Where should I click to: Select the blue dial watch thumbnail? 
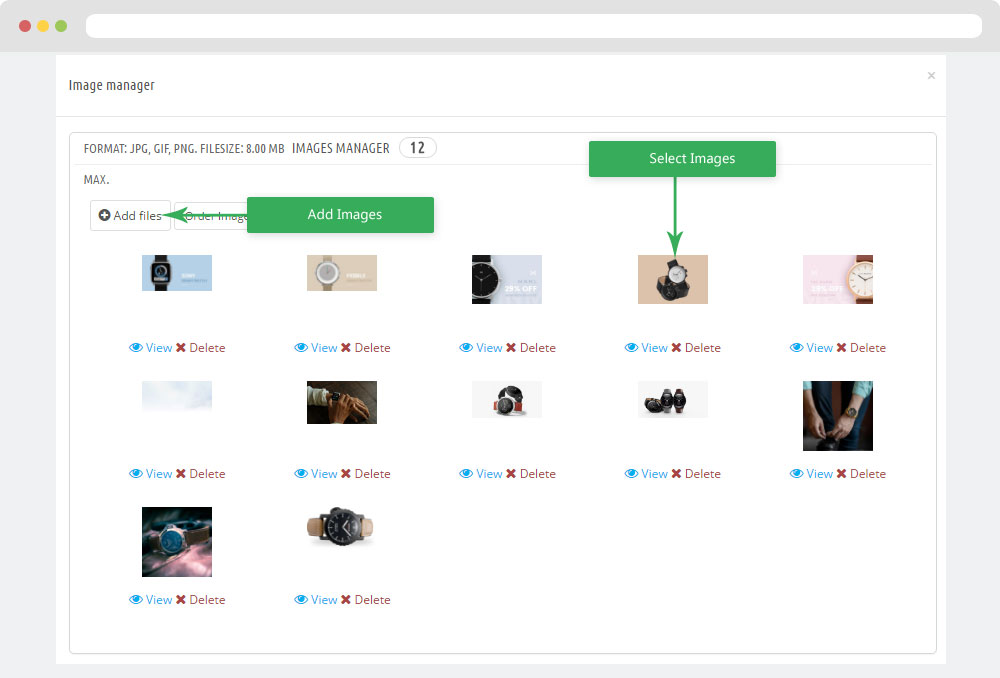click(177, 541)
